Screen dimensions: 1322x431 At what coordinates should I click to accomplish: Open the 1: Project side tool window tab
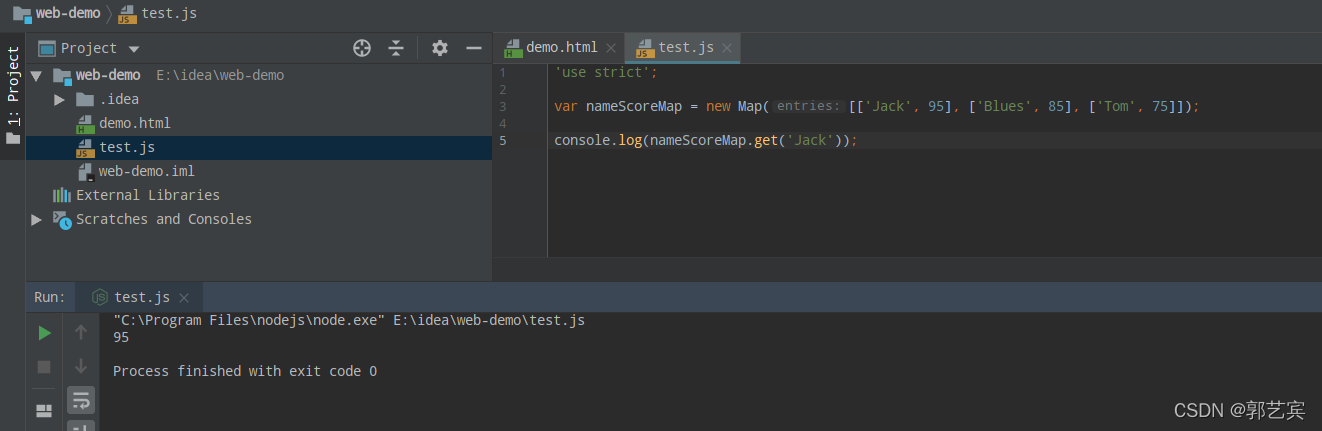coord(13,96)
